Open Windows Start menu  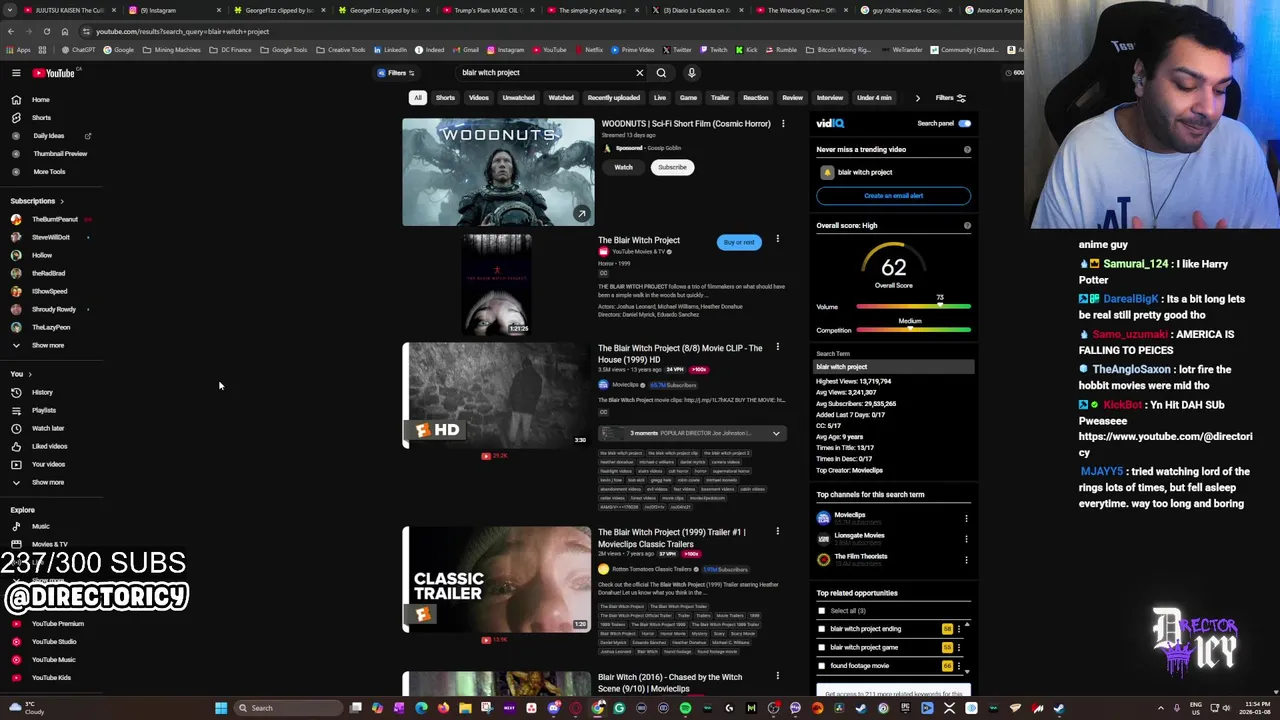click(x=221, y=708)
